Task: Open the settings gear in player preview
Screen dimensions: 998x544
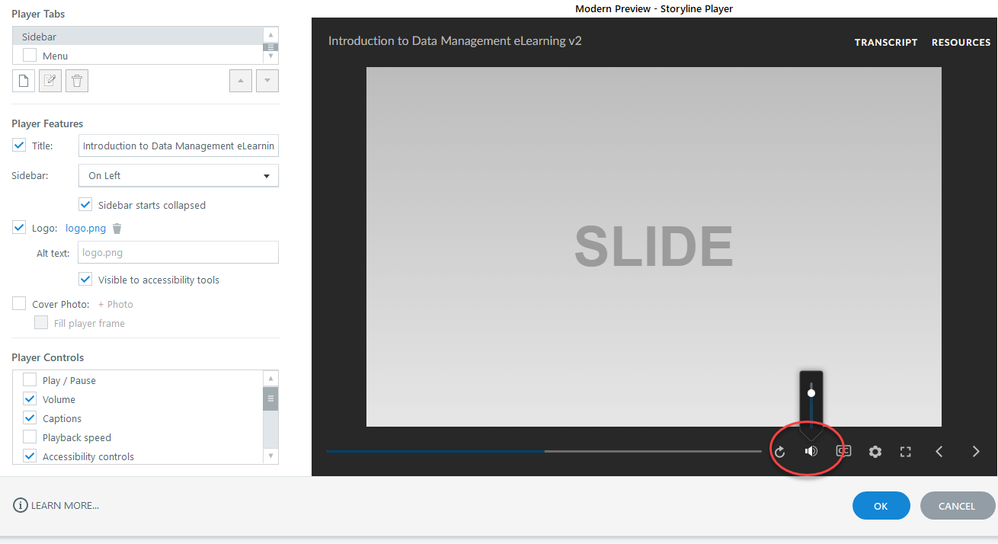Action: (x=875, y=452)
